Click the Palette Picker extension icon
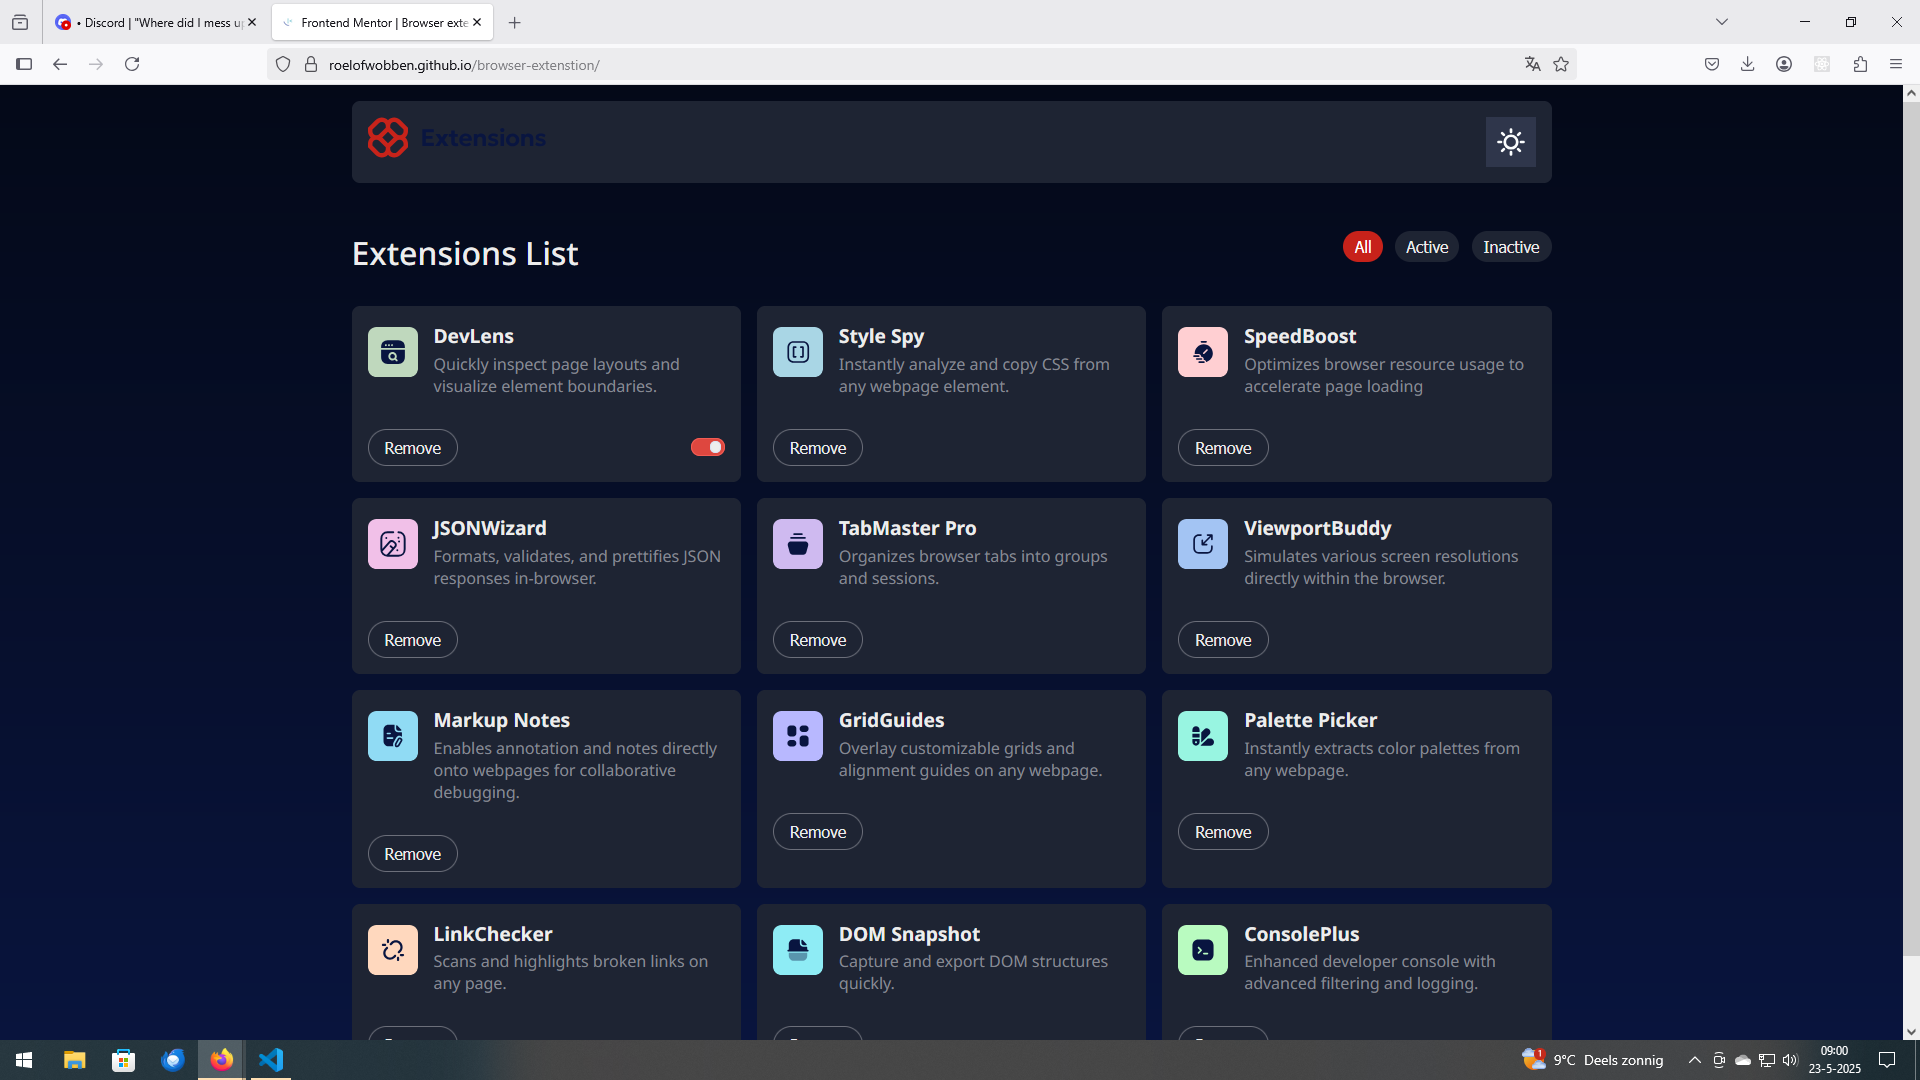The image size is (1920, 1080). [1202, 736]
